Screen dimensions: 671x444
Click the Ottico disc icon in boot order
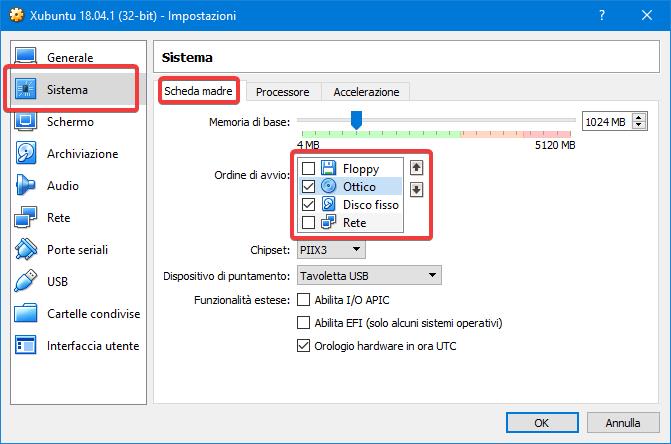pos(328,186)
